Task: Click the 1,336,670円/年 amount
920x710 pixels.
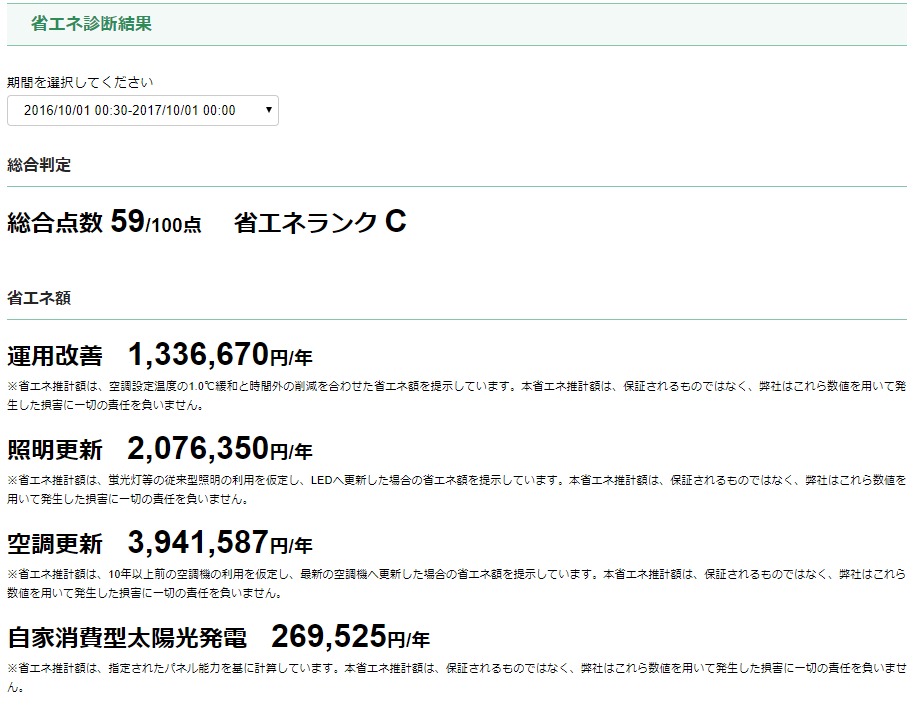Action: click(220, 354)
